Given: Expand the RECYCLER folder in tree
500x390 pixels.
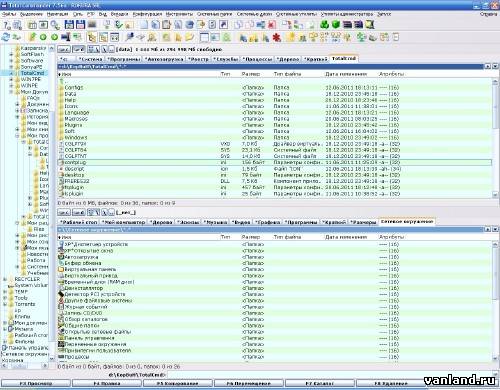Looking at the screenshot, I should click(5, 279).
